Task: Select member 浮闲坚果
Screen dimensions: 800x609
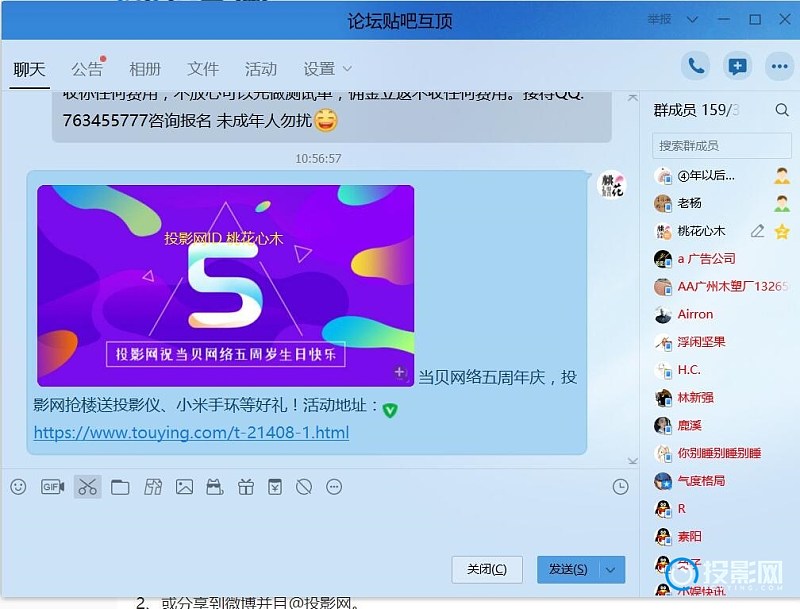Action: (721, 342)
